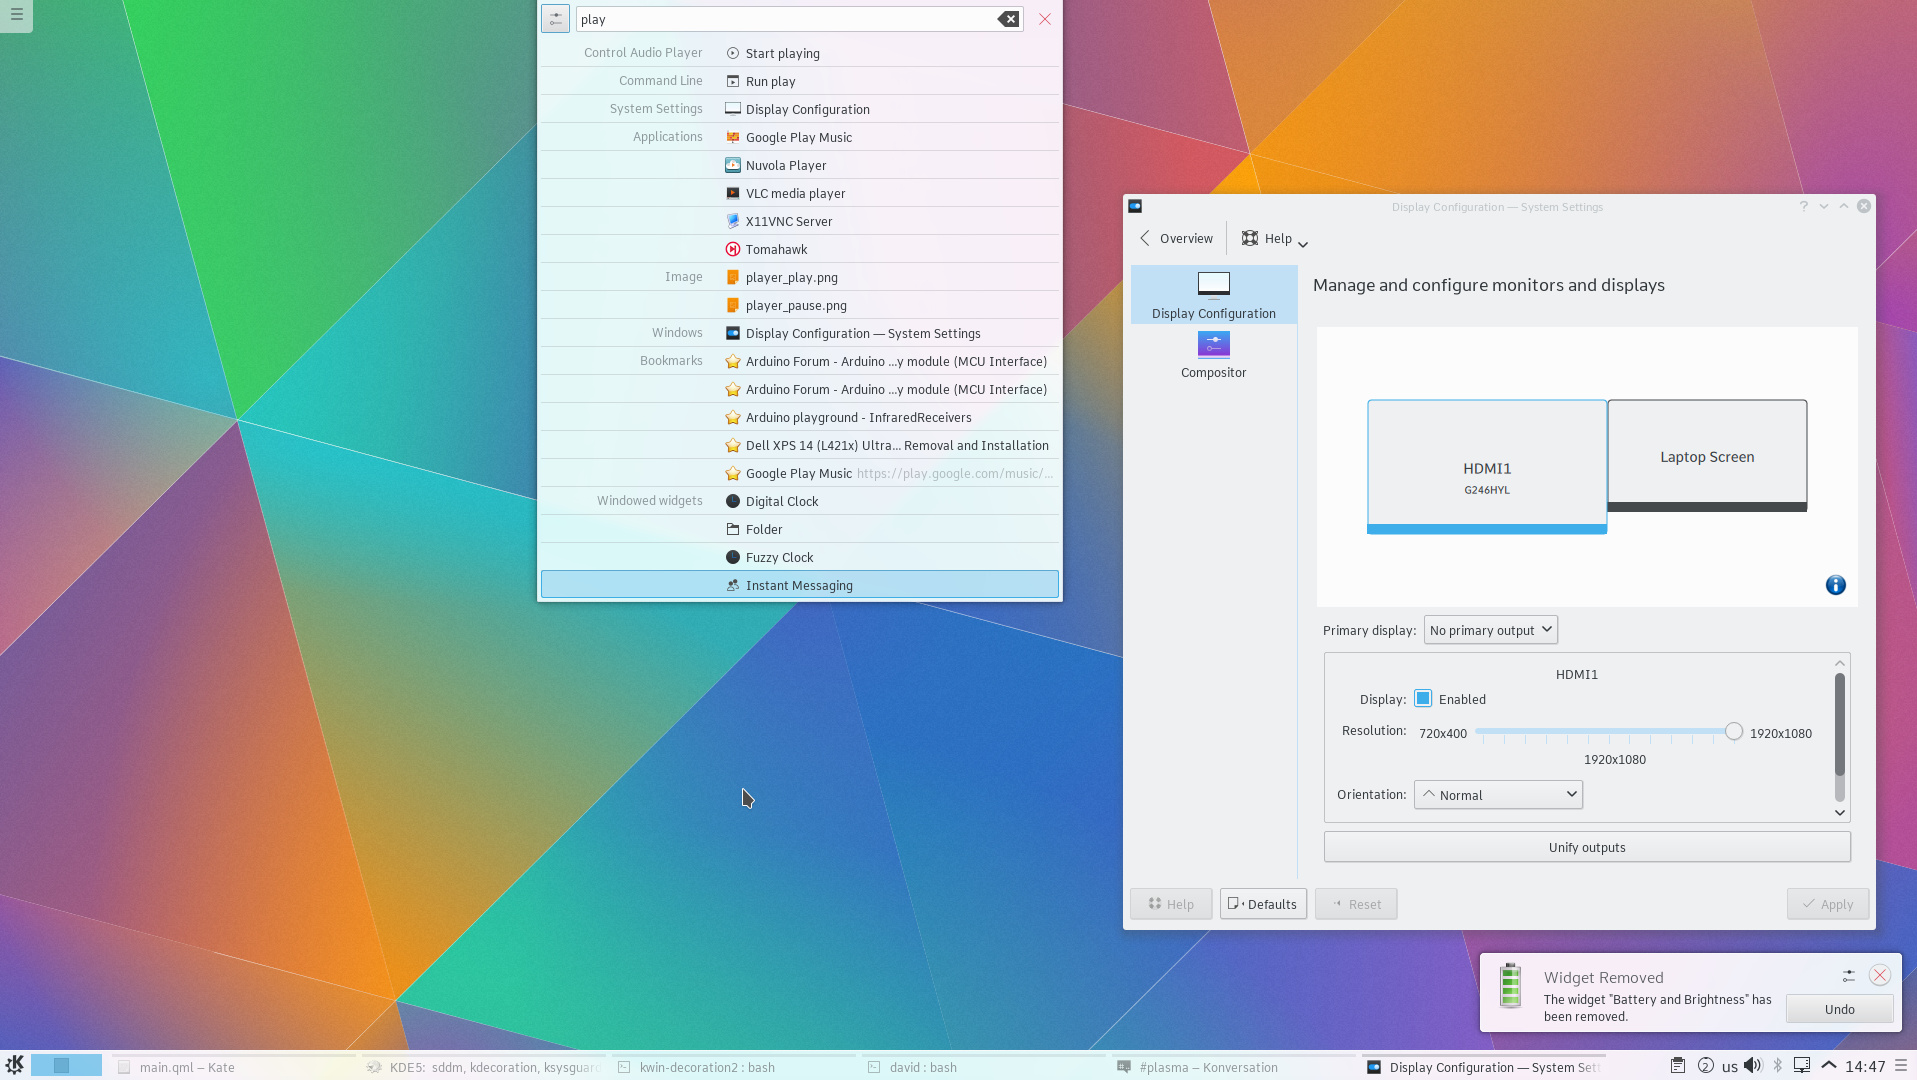Click the Unify outputs button
The image size is (1917, 1080).
(1587, 846)
